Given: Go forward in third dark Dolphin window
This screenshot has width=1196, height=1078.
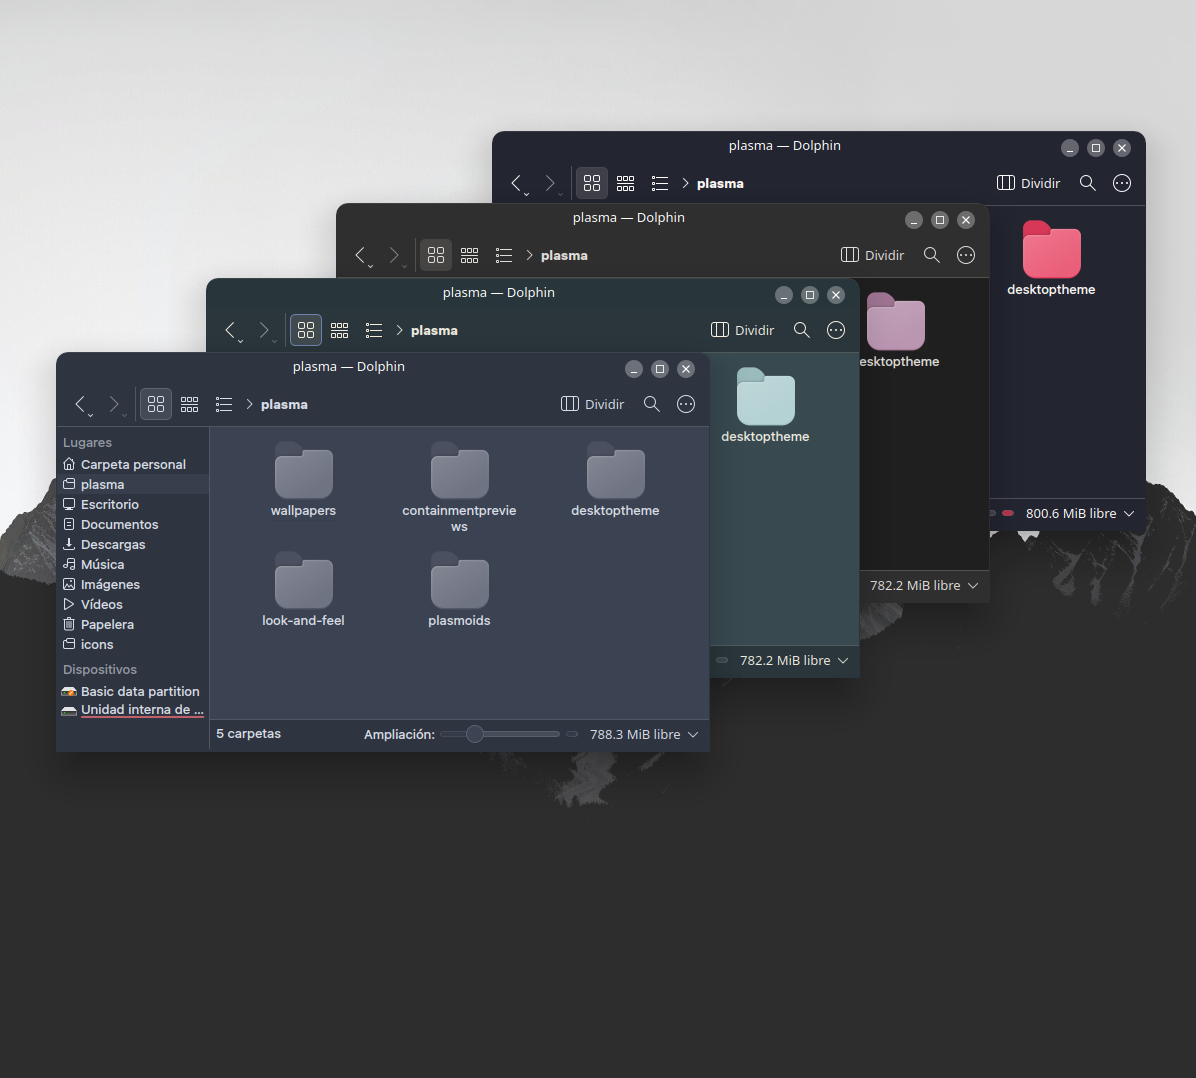Looking at the screenshot, I should [x=394, y=256].
